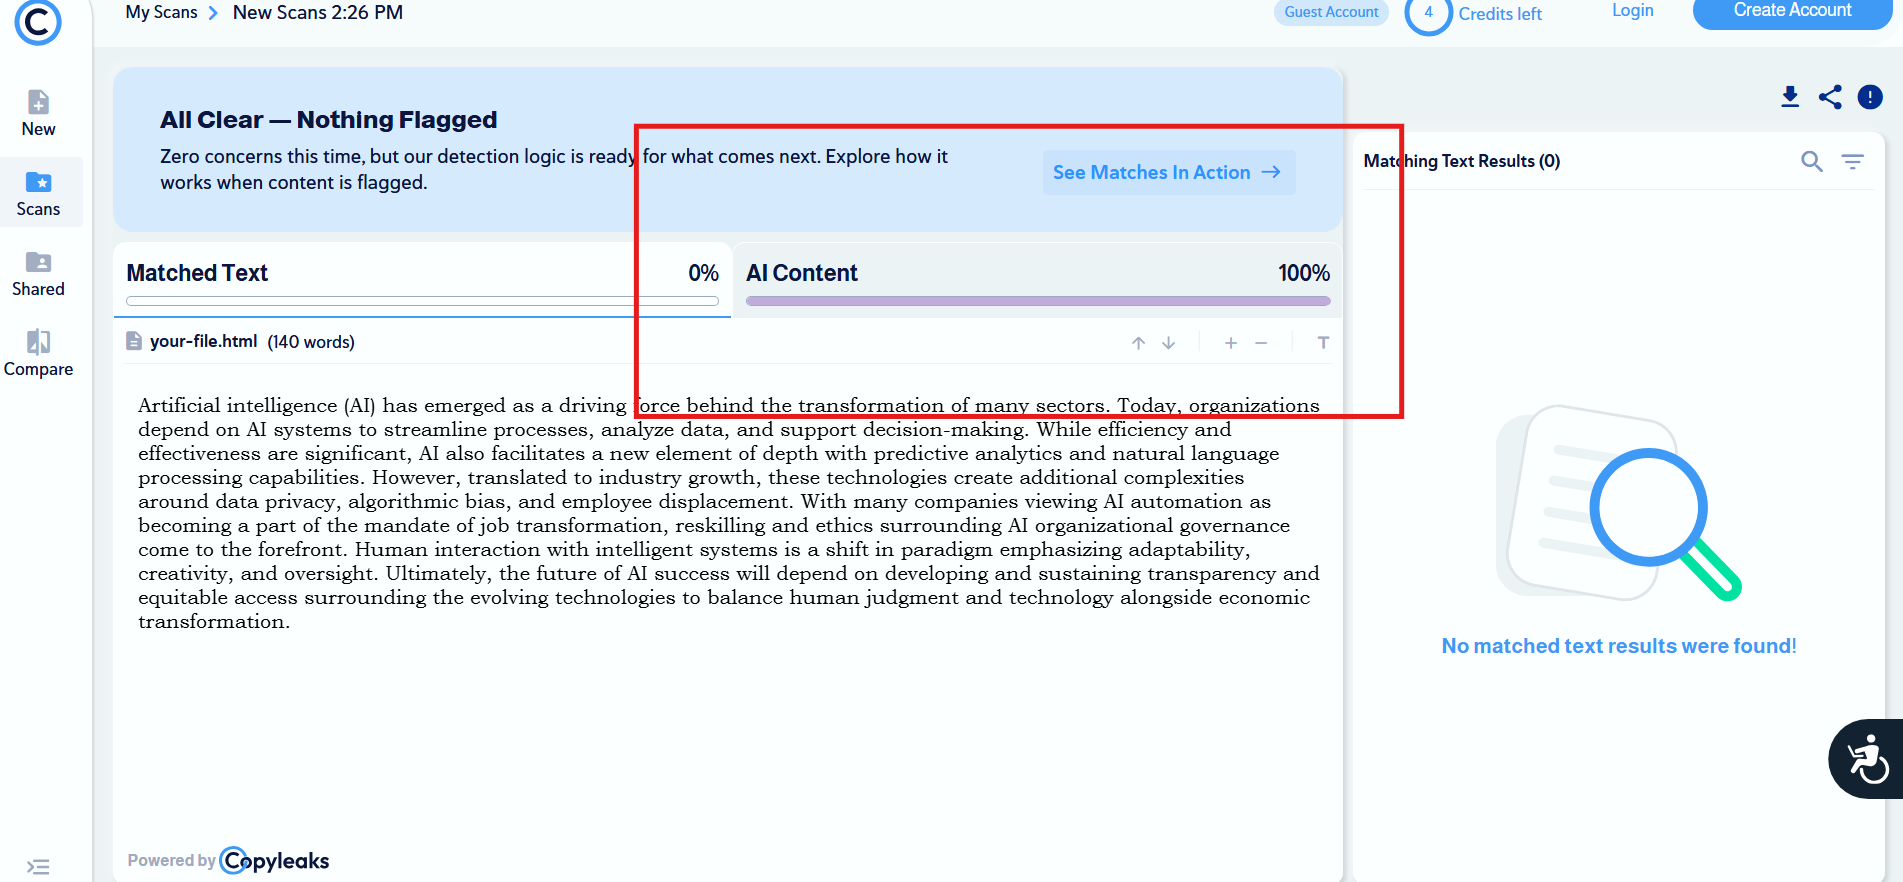Open the Compare tool
Viewport: 1903px width, 882px height.
click(38, 353)
